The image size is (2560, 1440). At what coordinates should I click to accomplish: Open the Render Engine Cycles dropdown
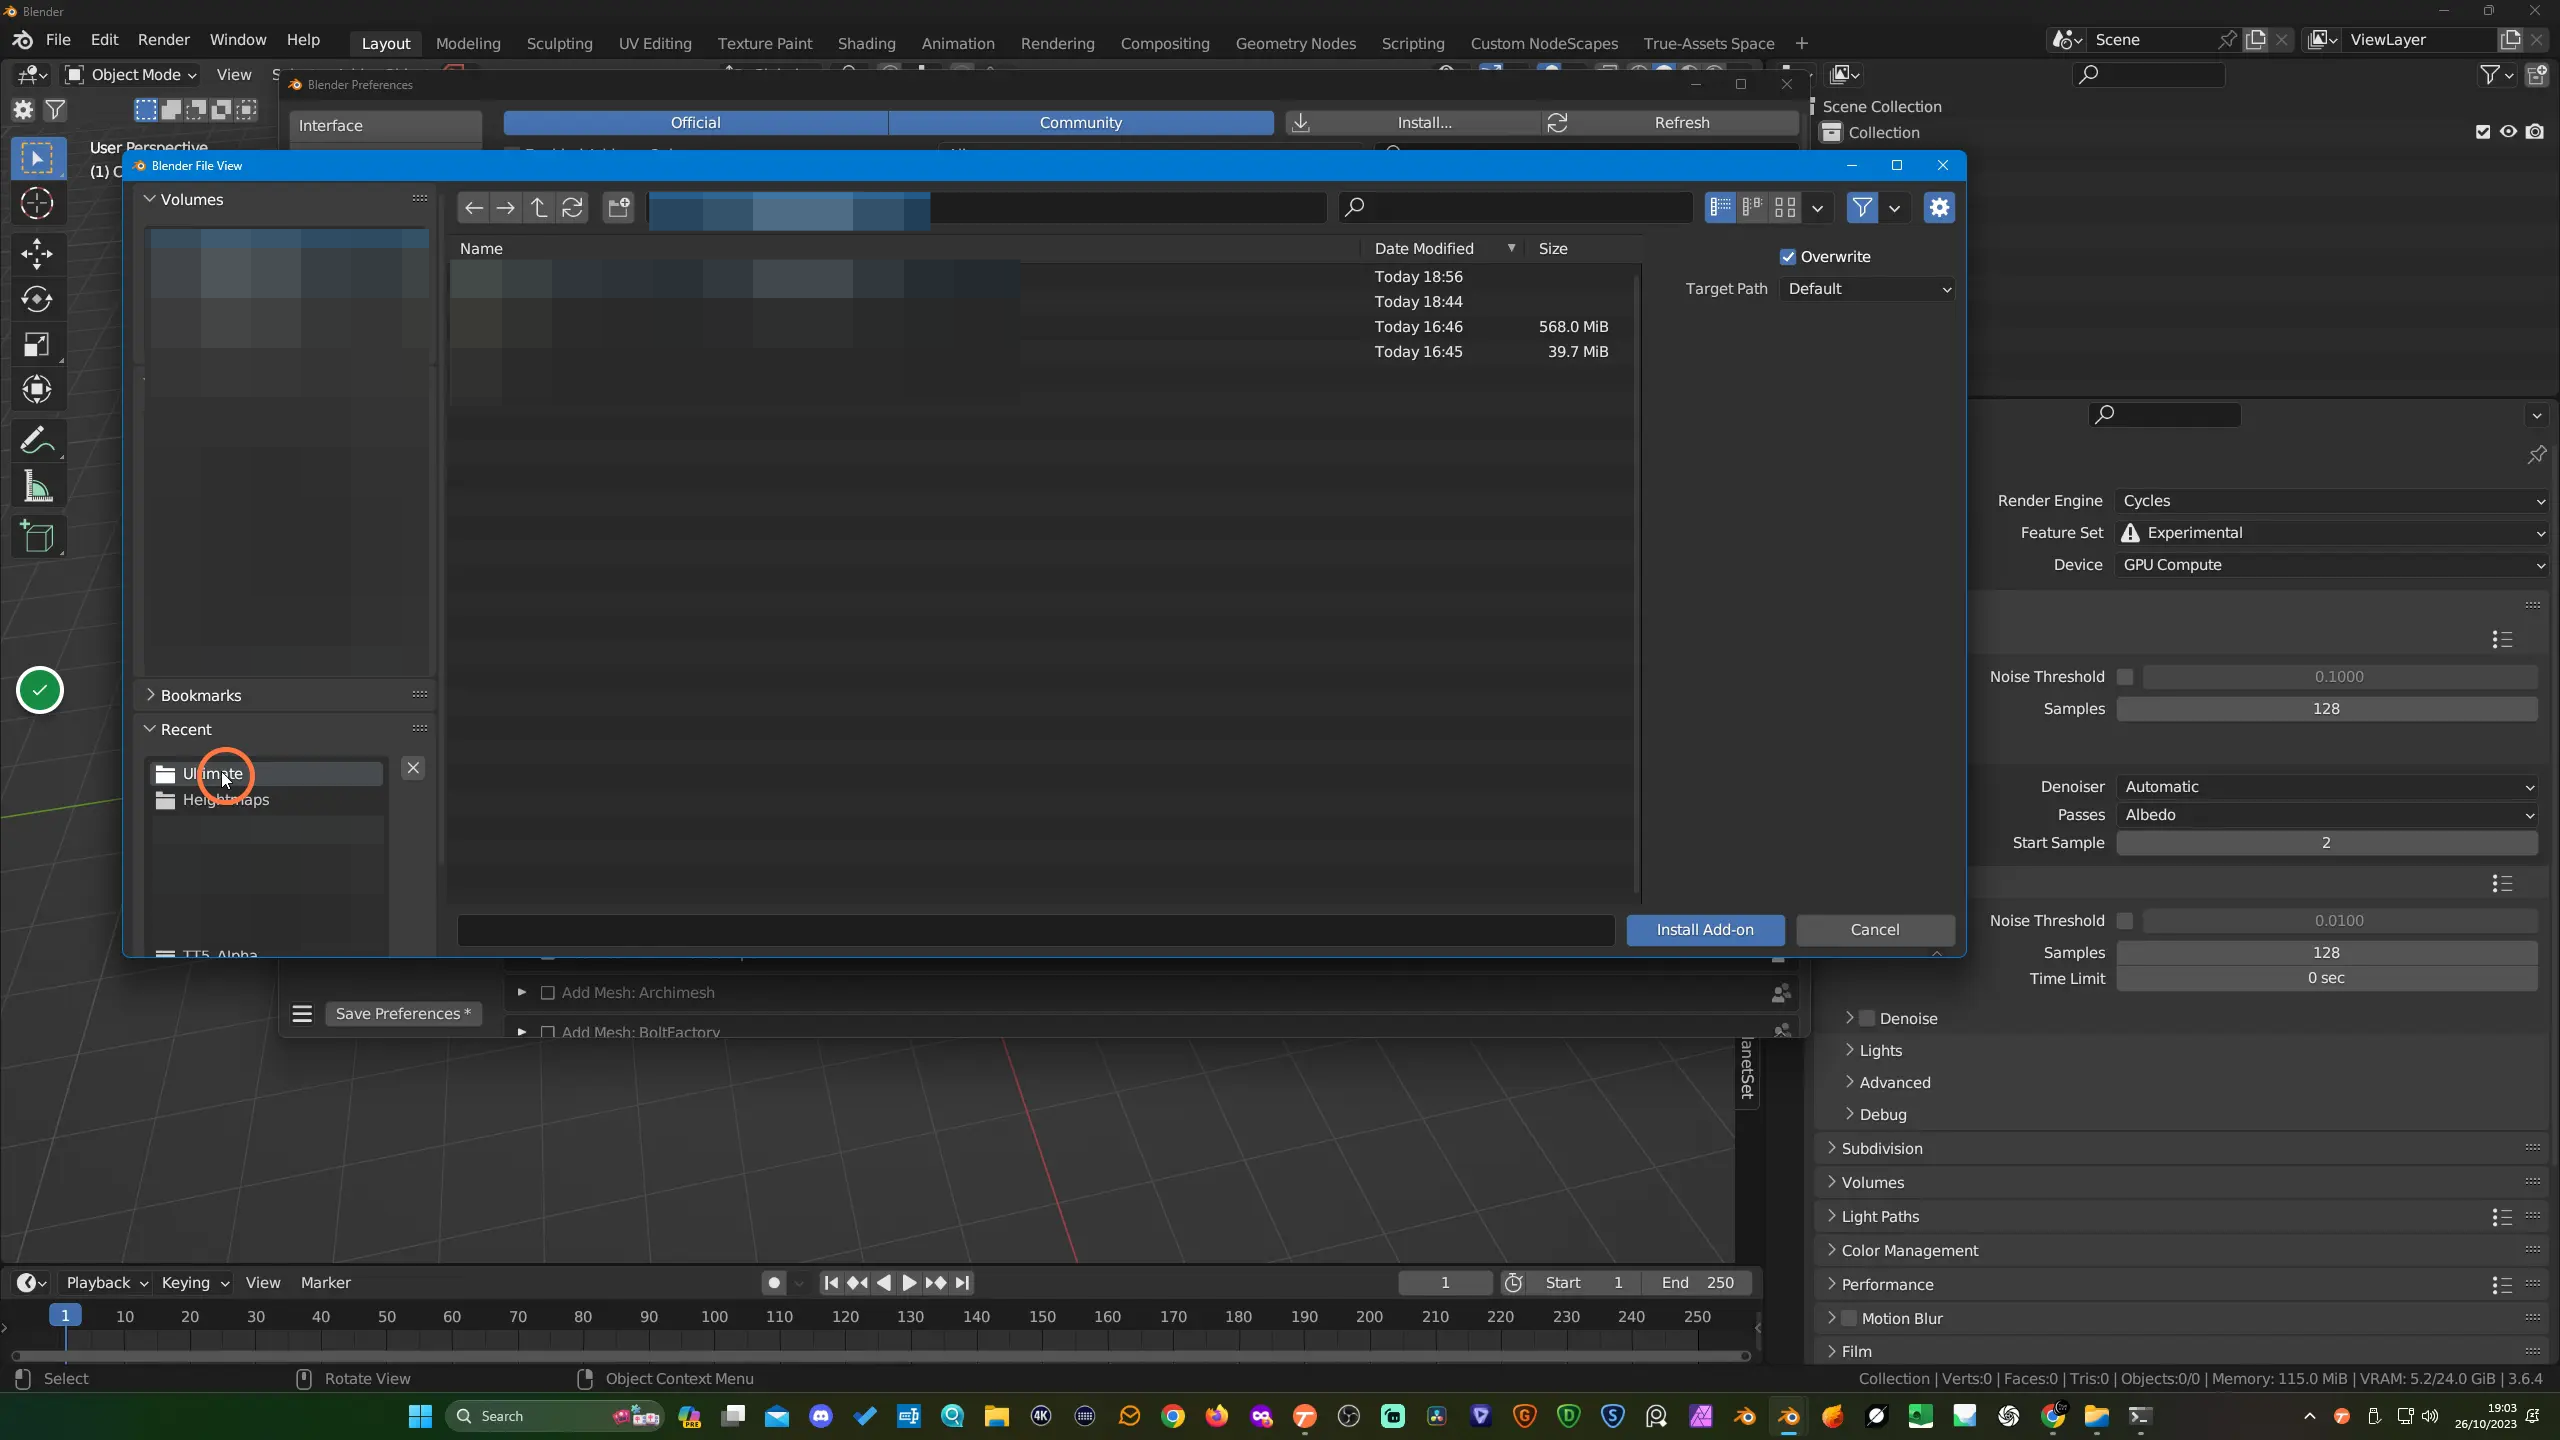pos(2332,501)
